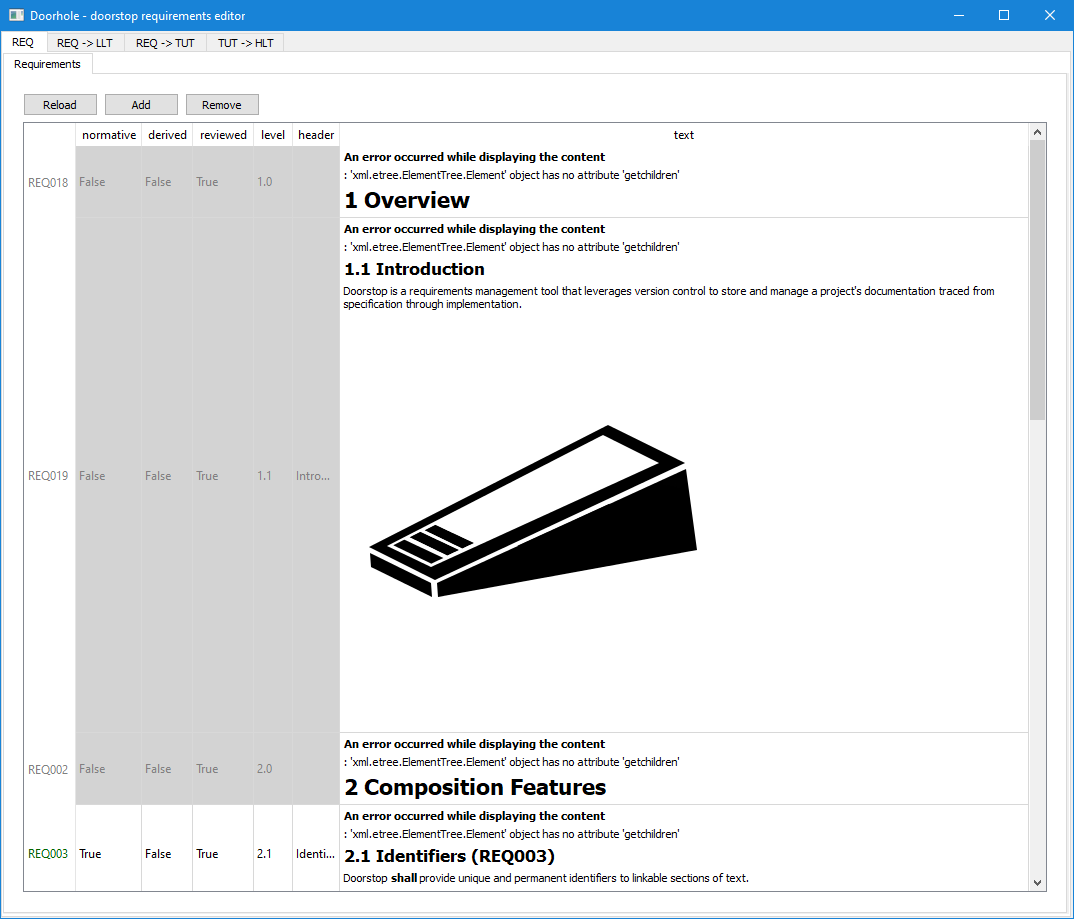The width and height of the screenshot is (1074, 919).
Task: Open the TUT -> HLT tab
Action: pyautogui.click(x=244, y=43)
